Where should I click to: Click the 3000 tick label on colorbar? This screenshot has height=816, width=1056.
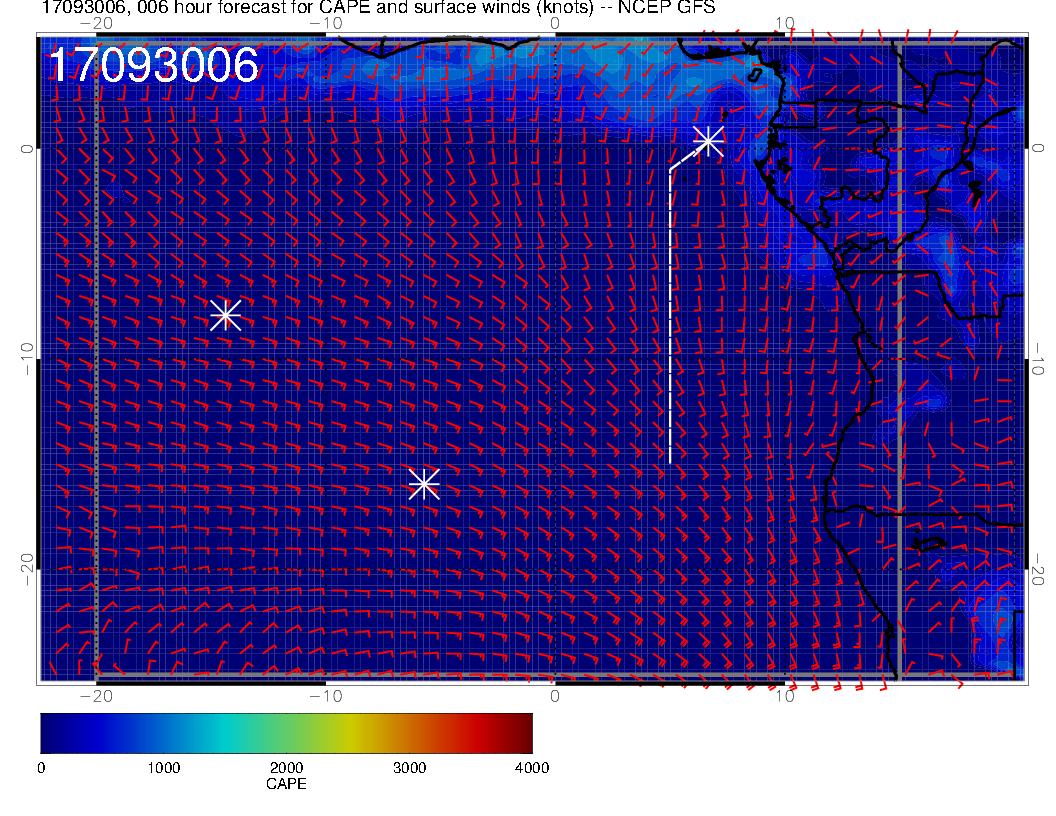(409, 768)
